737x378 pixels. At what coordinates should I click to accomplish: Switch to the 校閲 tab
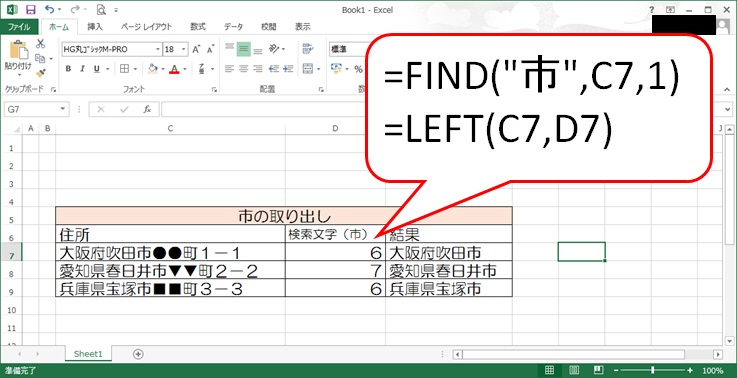click(x=269, y=27)
